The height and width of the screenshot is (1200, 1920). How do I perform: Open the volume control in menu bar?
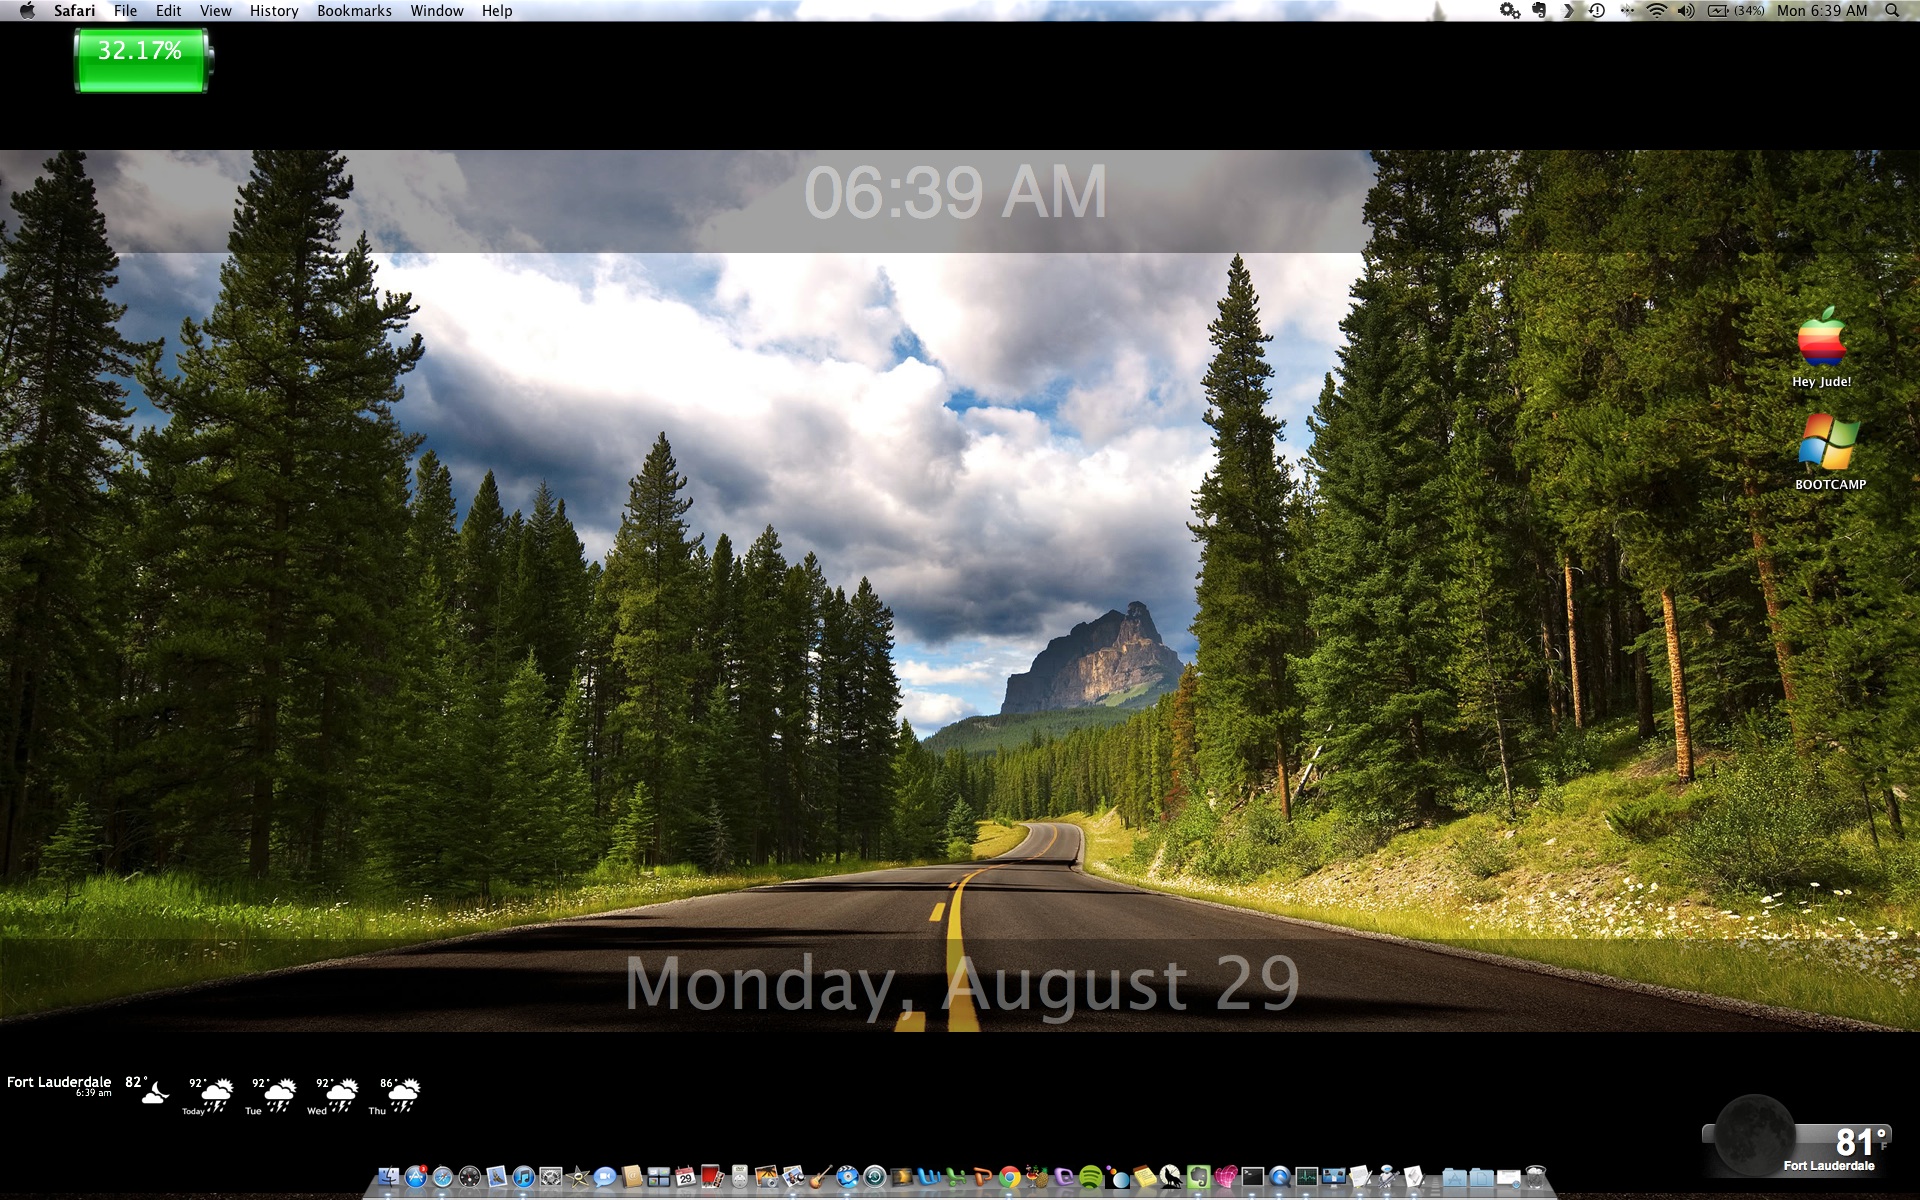coord(1686,11)
